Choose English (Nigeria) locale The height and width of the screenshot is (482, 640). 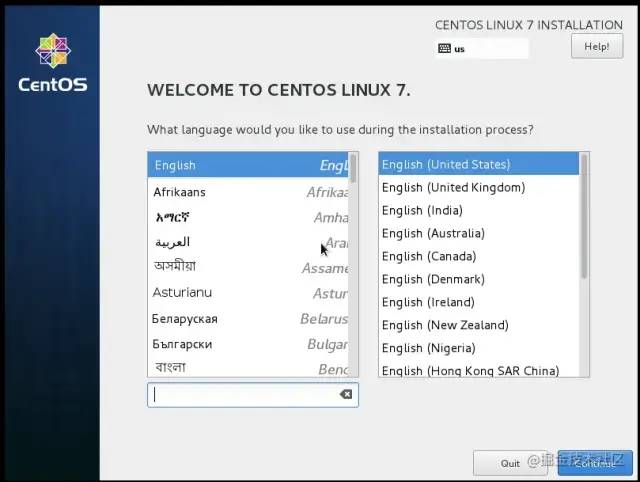(x=479, y=348)
